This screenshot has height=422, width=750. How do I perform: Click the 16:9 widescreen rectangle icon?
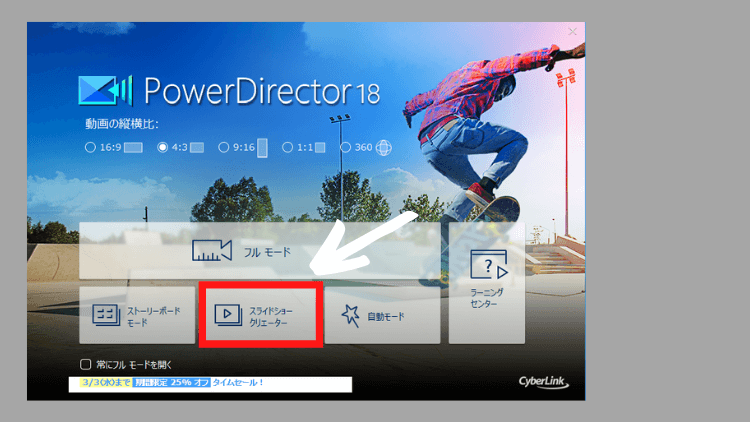pyautogui.click(x=133, y=147)
